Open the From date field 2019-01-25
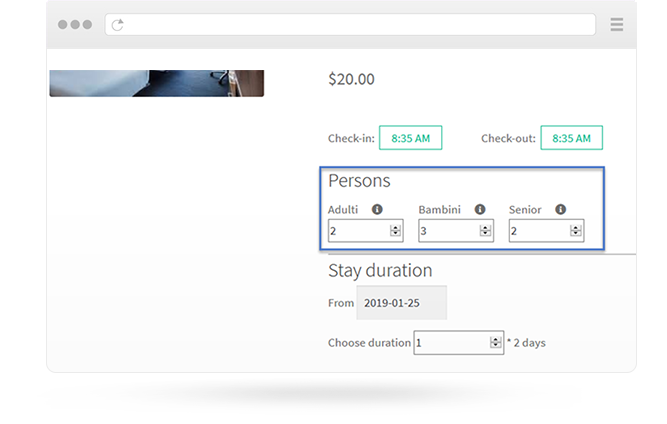 402,303
